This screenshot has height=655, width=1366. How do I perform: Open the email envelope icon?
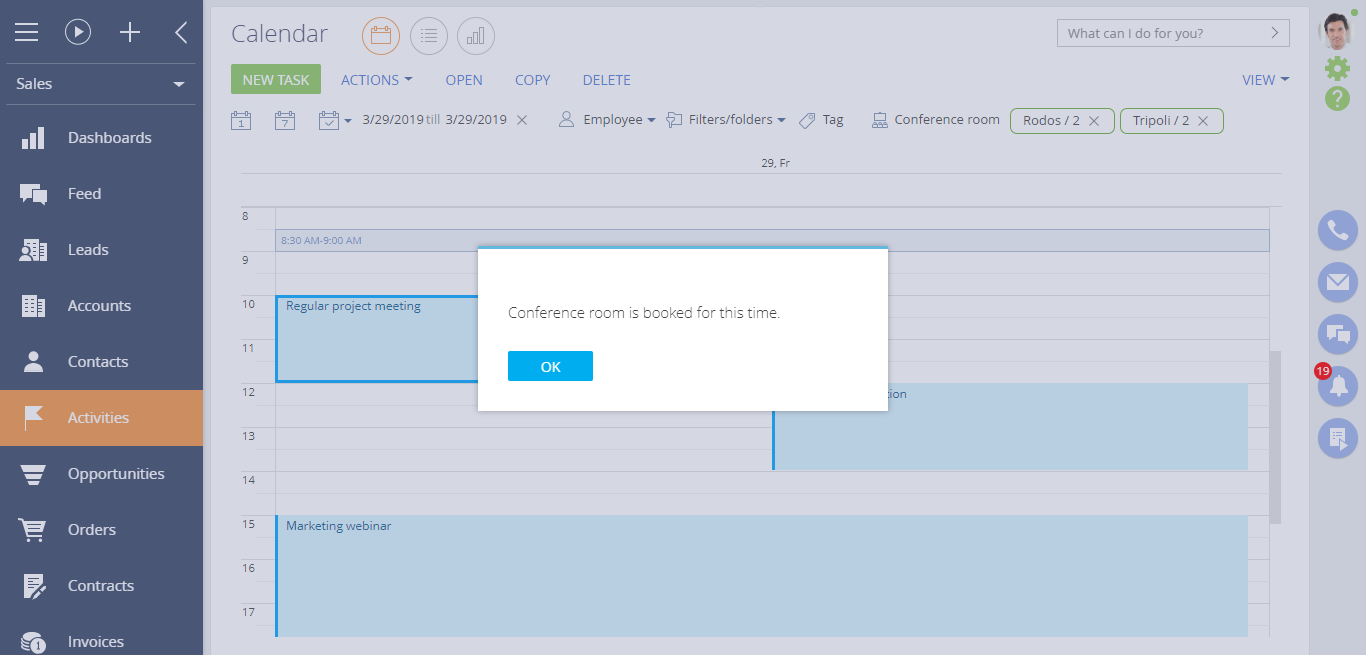pos(1337,283)
